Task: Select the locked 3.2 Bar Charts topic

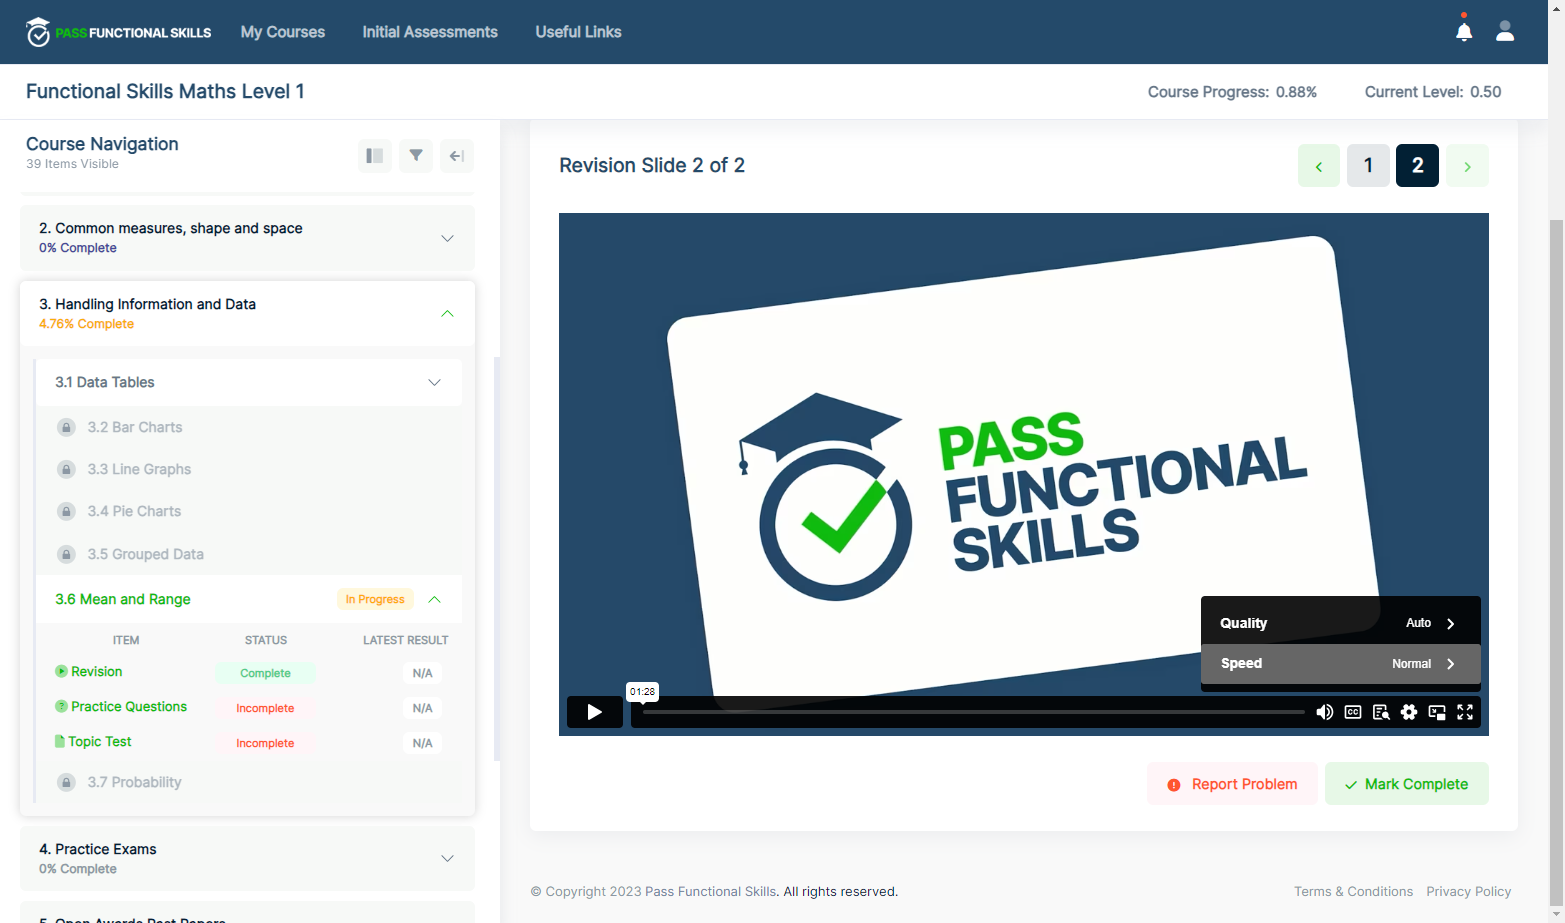Action: [135, 427]
